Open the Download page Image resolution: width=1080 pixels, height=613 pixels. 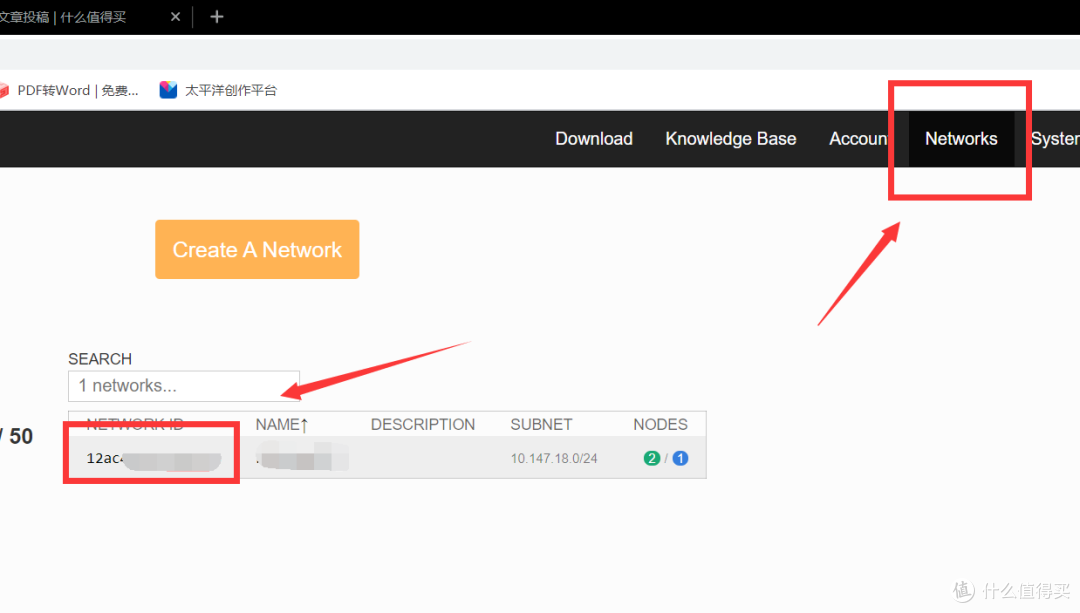[594, 139]
